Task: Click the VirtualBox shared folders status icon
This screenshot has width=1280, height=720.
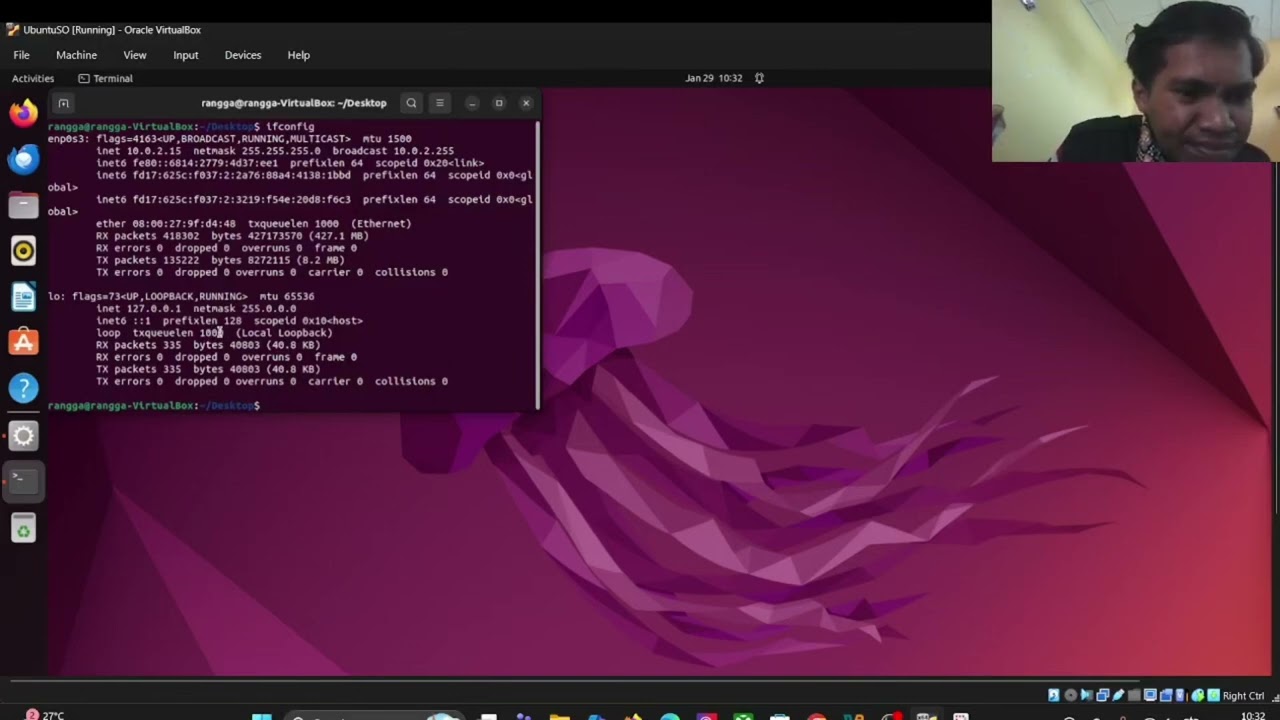Action: 1134,695
